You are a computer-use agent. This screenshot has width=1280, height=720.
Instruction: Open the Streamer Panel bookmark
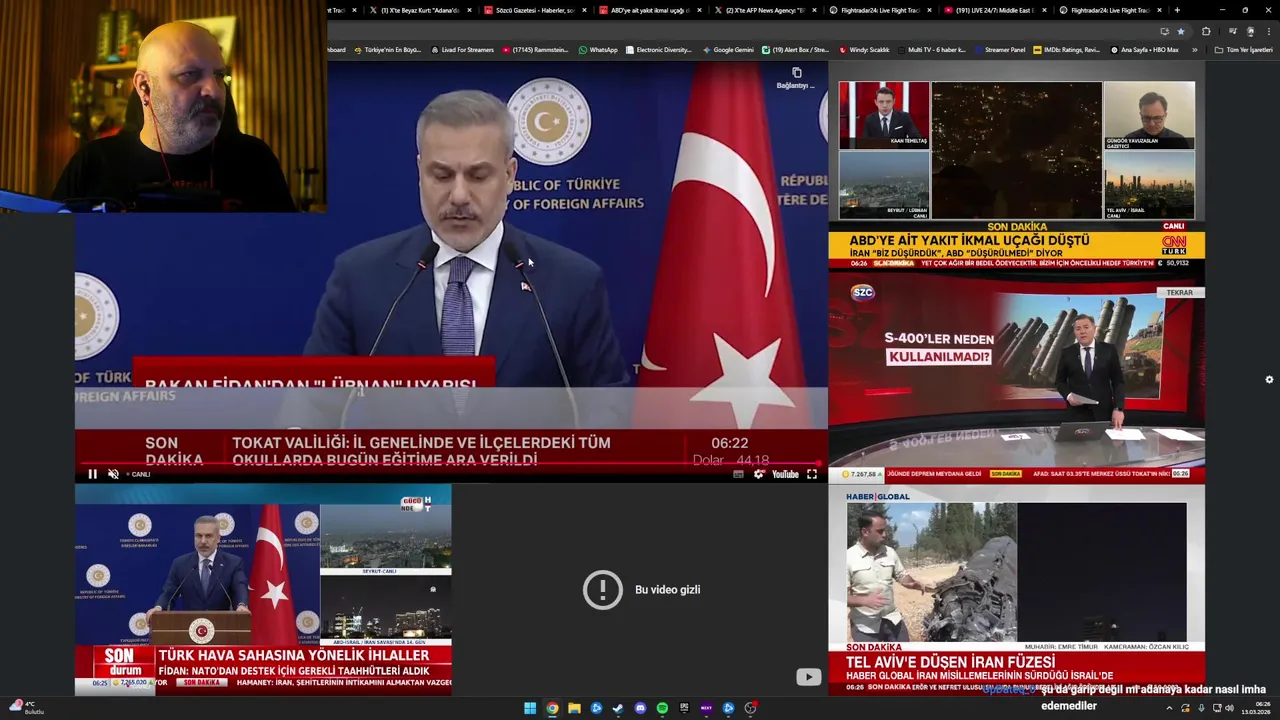click(999, 49)
